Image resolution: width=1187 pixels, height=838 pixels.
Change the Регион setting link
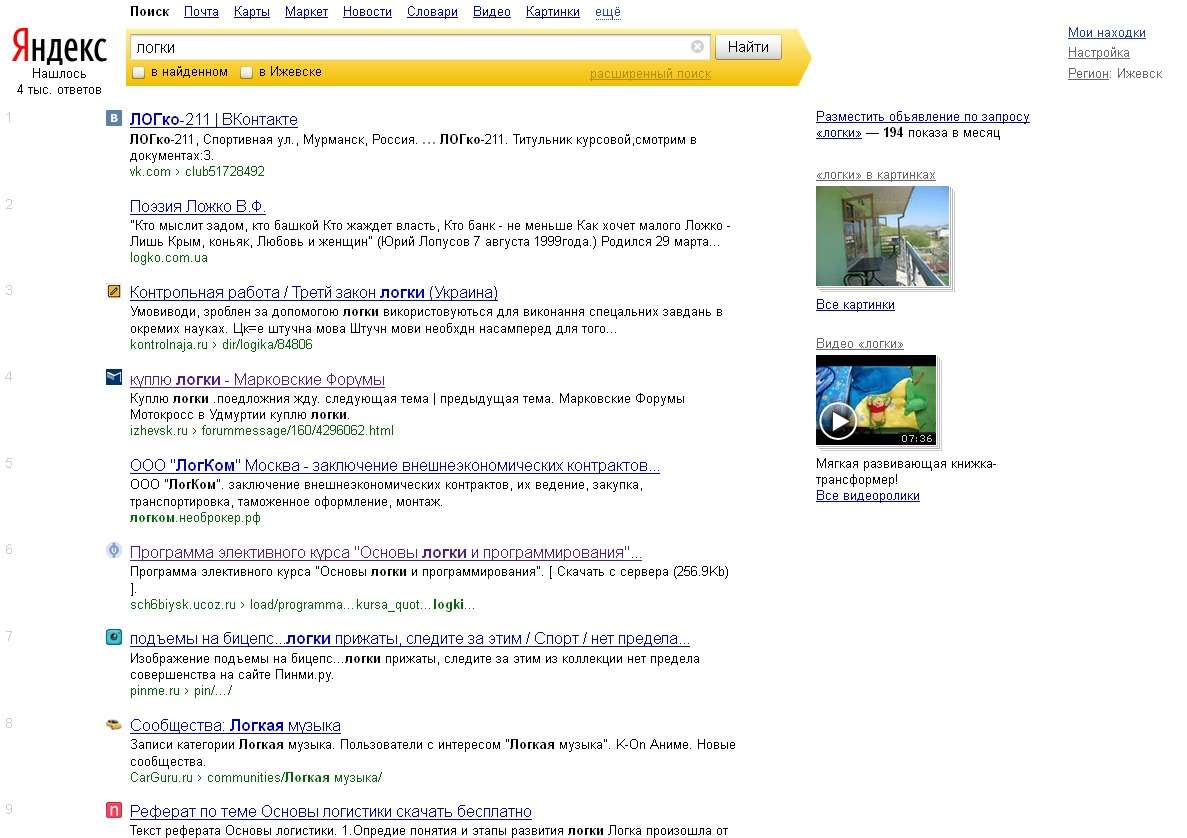[x=1088, y=73]
